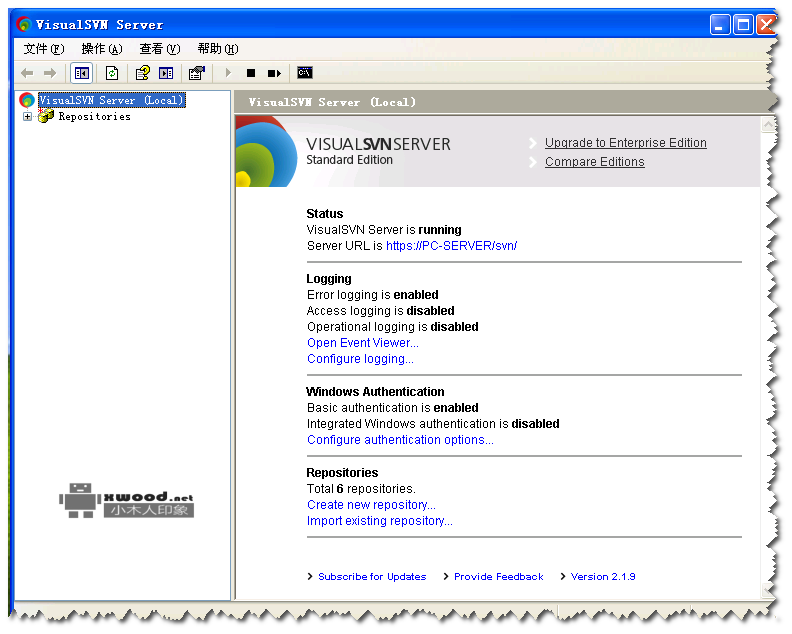Image resolution: width=792 pixels, height=634 pixels.
Task: Toggle the Show/Hide Action Pane icon
Action: pos(166,73)
